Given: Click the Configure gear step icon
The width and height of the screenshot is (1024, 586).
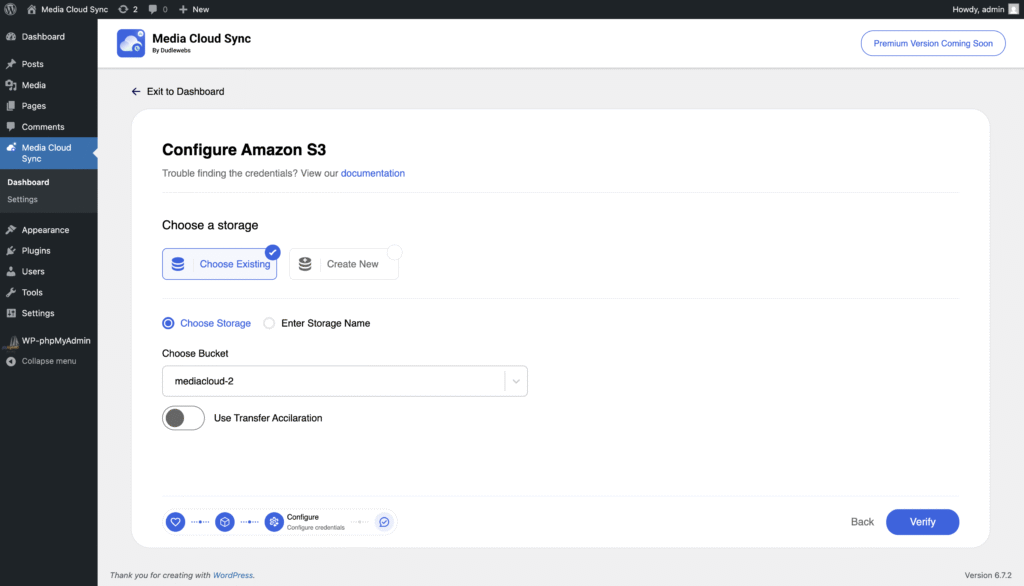Looking at the screenshot, I should click(274, 522).
